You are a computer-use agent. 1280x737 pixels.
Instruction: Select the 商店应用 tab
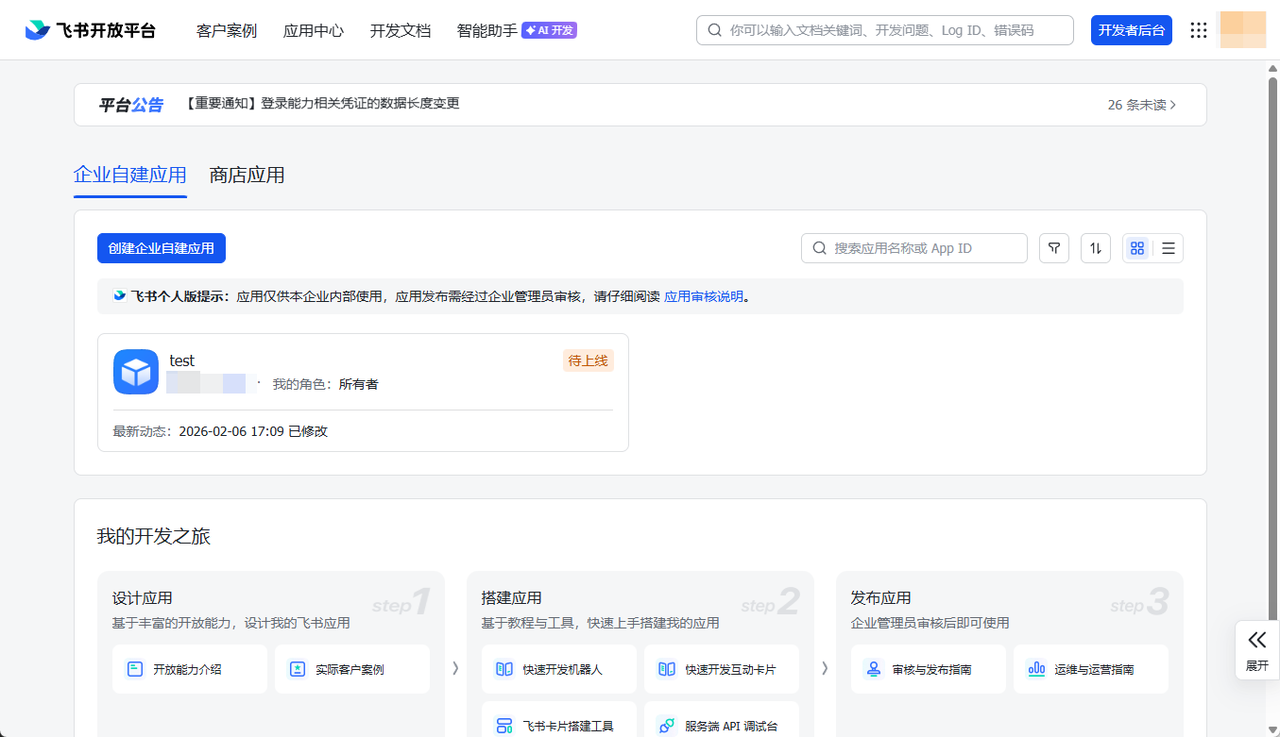click(x=247, y=175)
